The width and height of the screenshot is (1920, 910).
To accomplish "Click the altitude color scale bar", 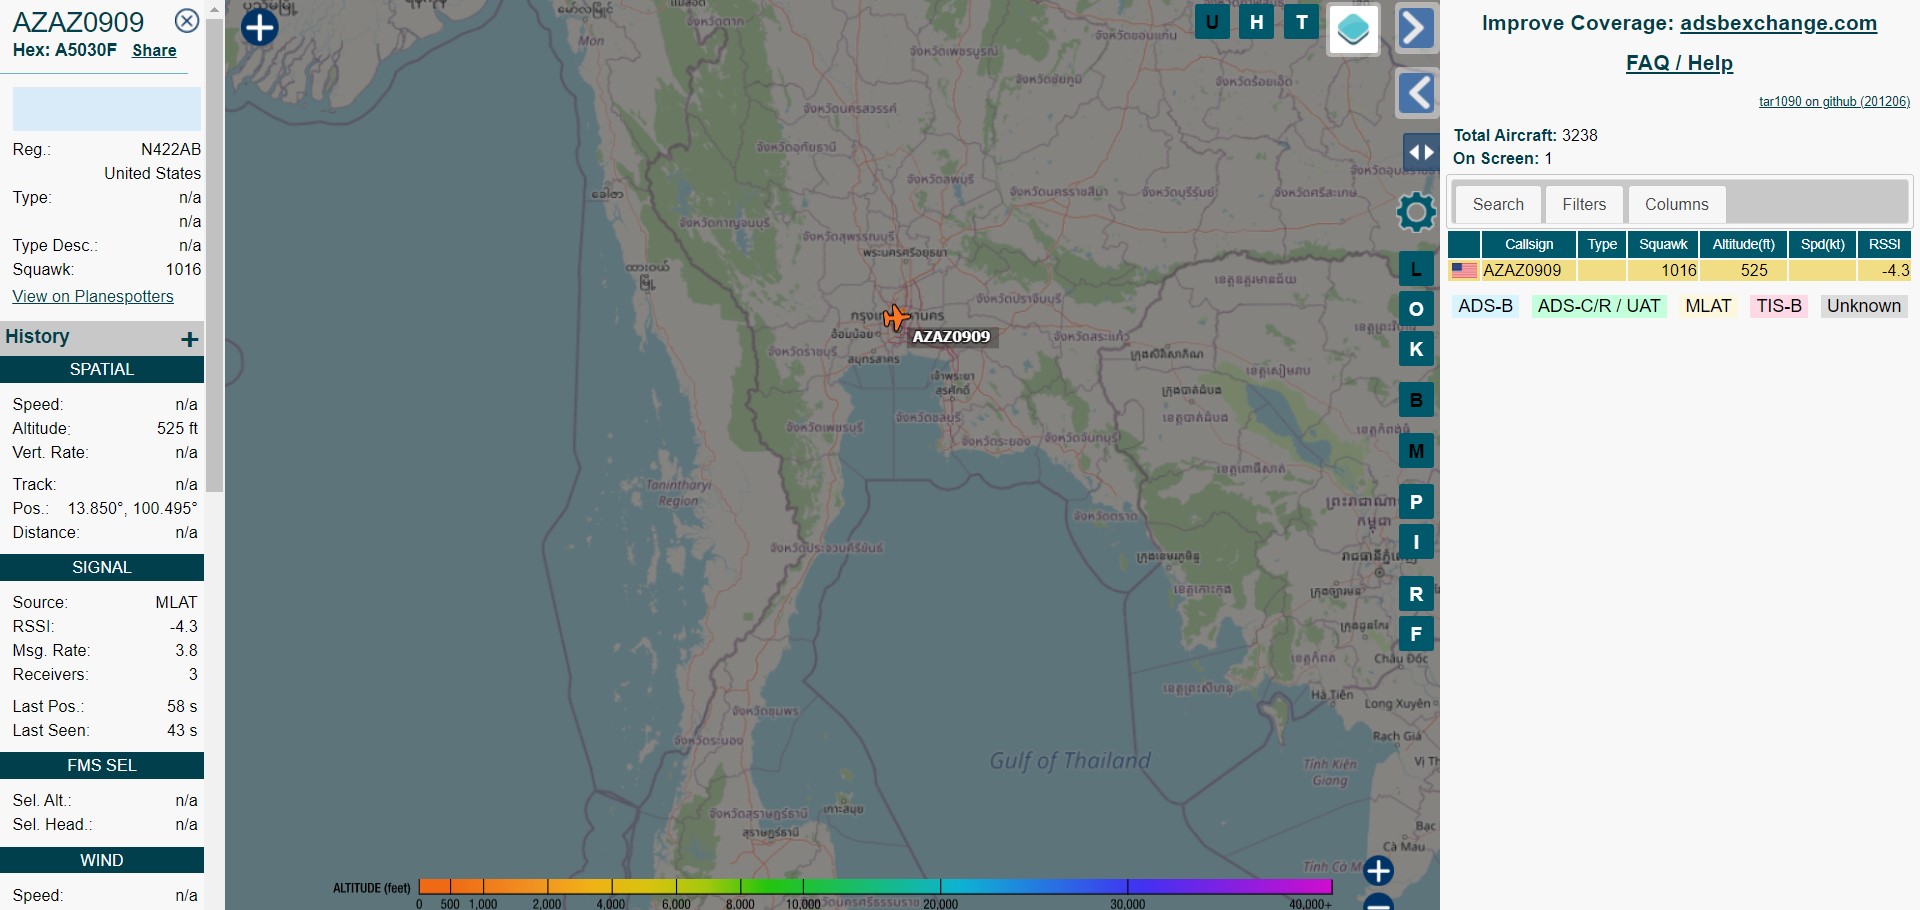I will tap(875, 886).
